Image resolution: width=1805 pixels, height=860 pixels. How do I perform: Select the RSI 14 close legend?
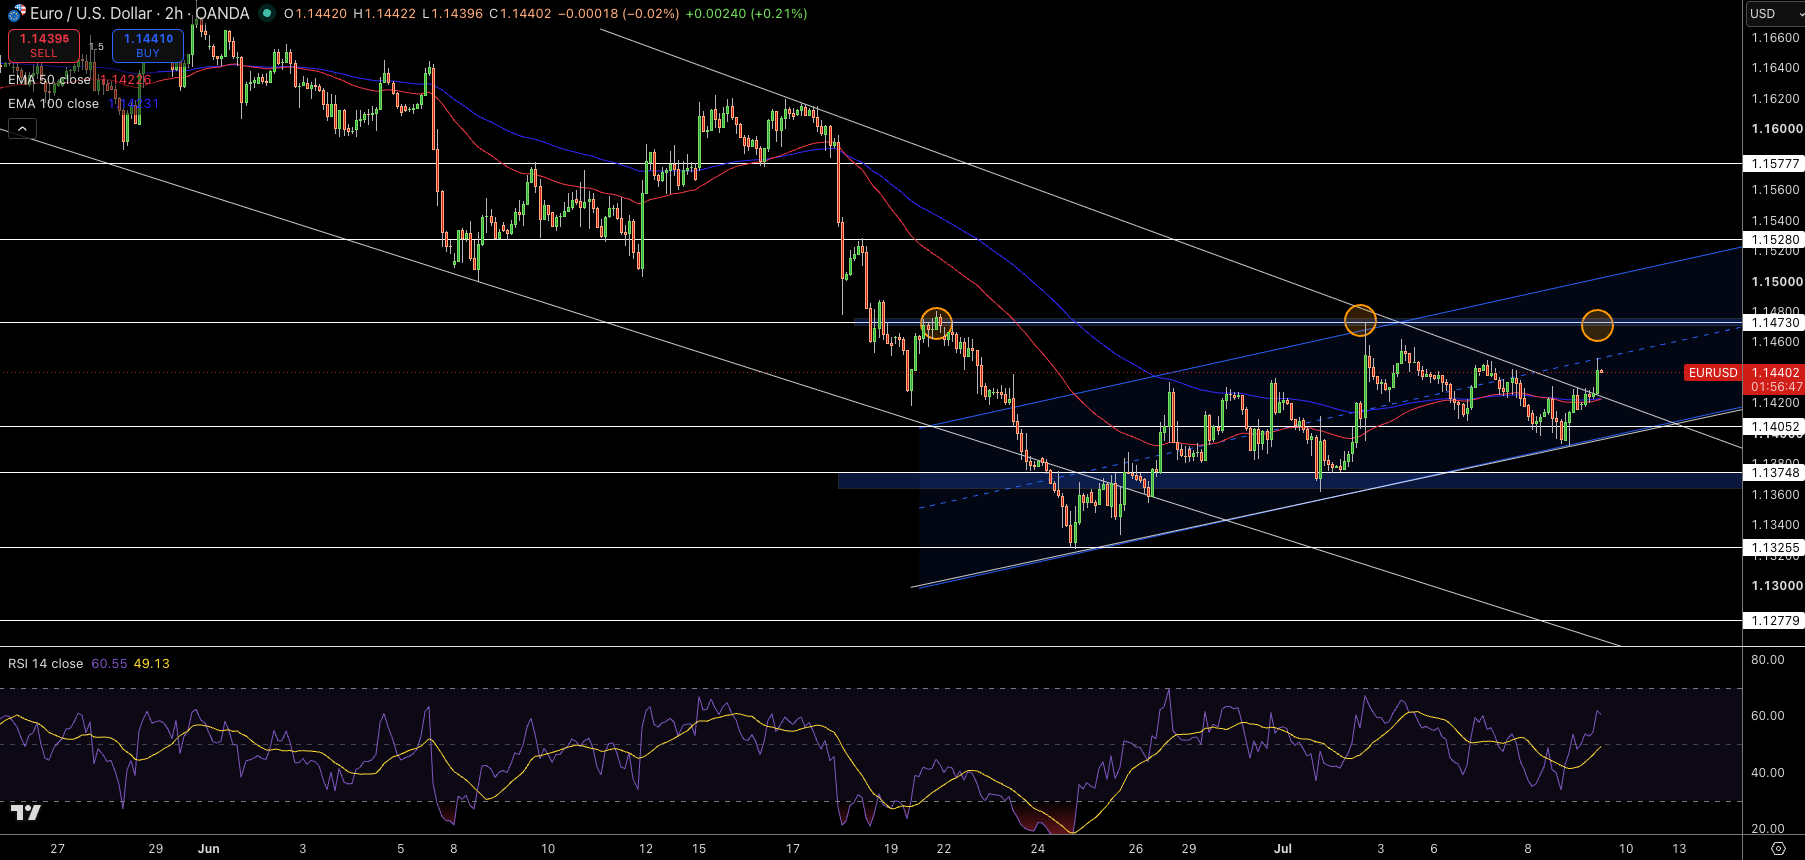pos(45,663)
